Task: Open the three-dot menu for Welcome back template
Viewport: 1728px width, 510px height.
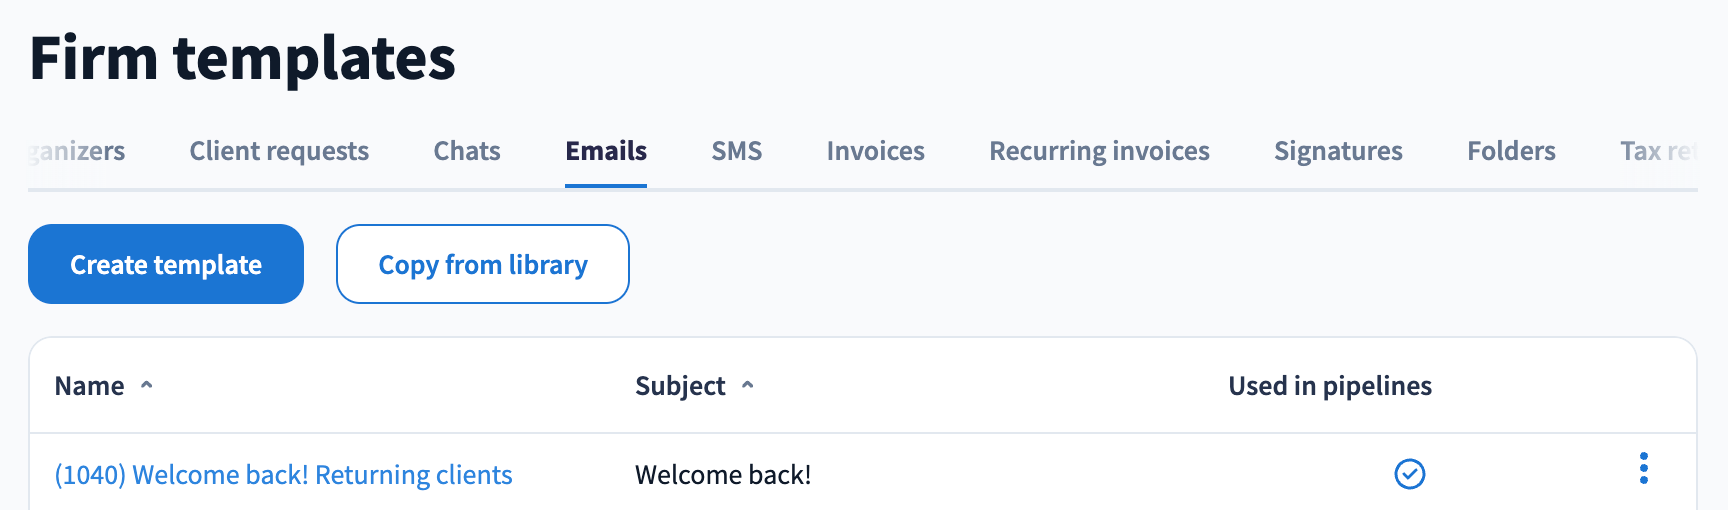Action: tap(1644, 468)
